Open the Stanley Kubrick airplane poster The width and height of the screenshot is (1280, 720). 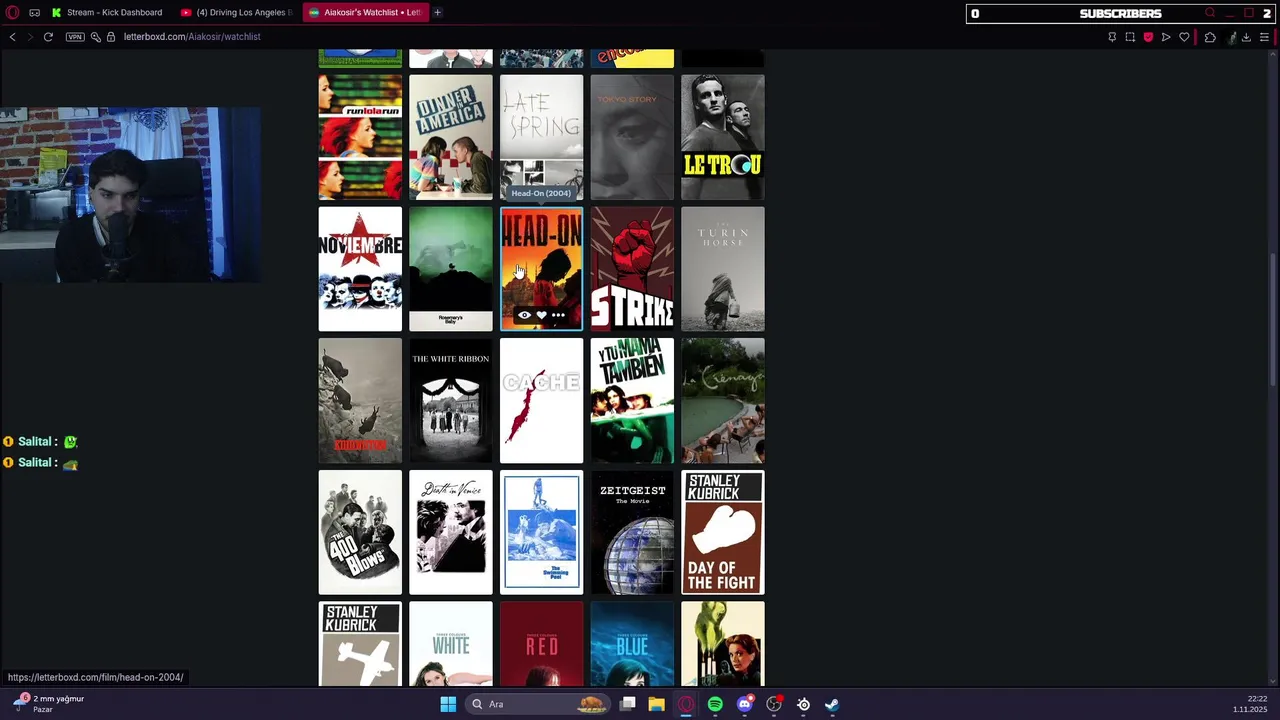tap(360, 644)
